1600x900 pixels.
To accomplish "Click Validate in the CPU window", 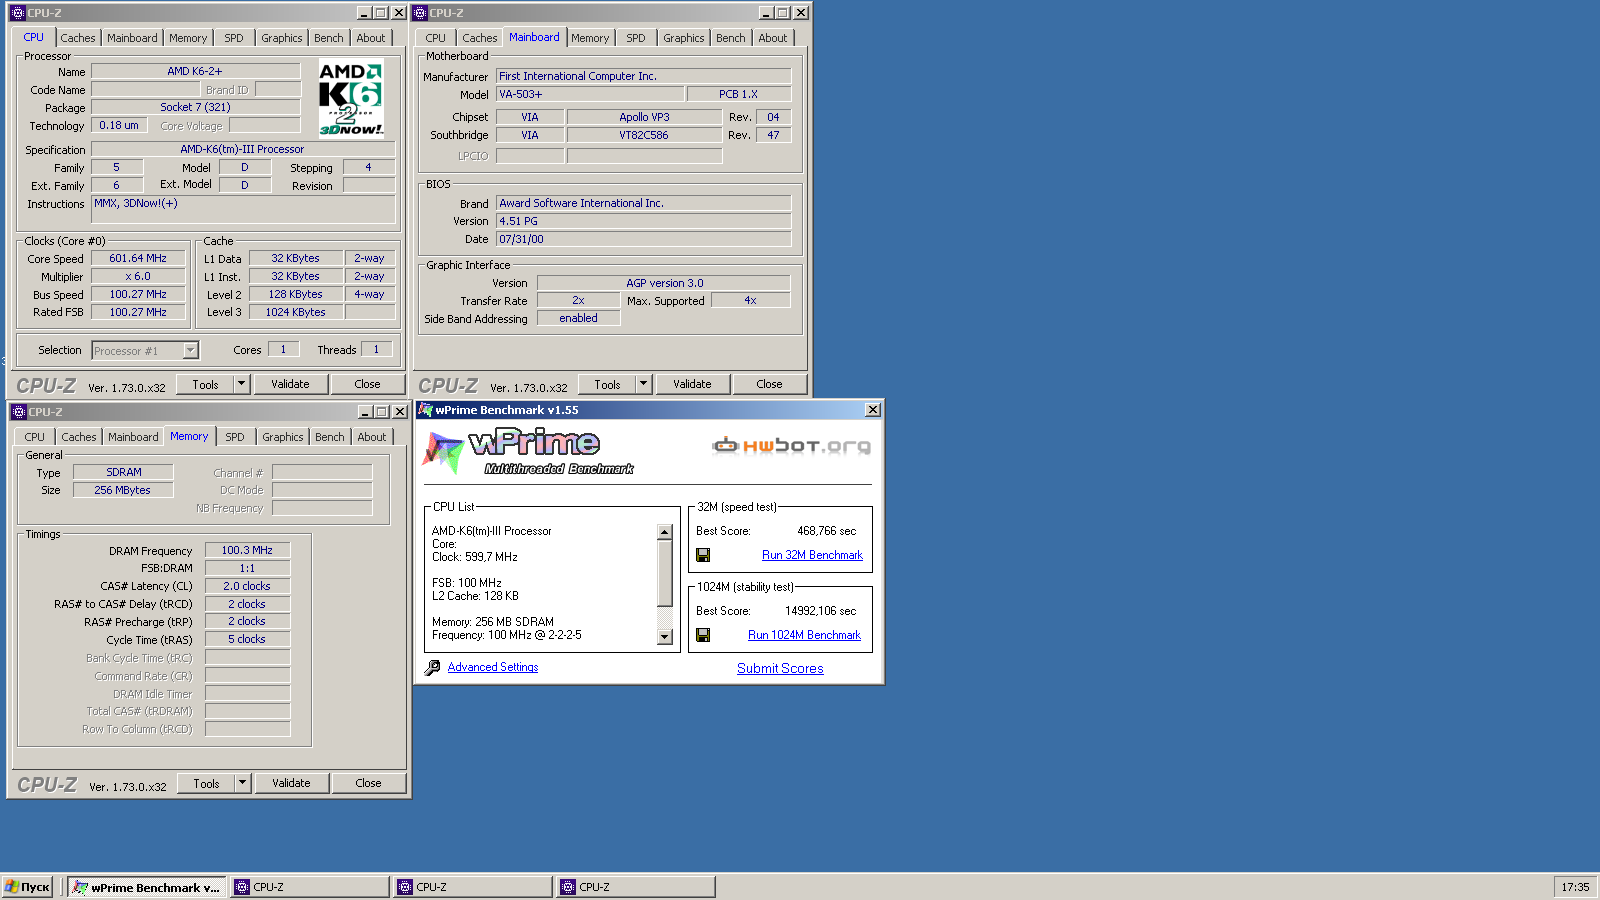I will [x=290, y=384].
